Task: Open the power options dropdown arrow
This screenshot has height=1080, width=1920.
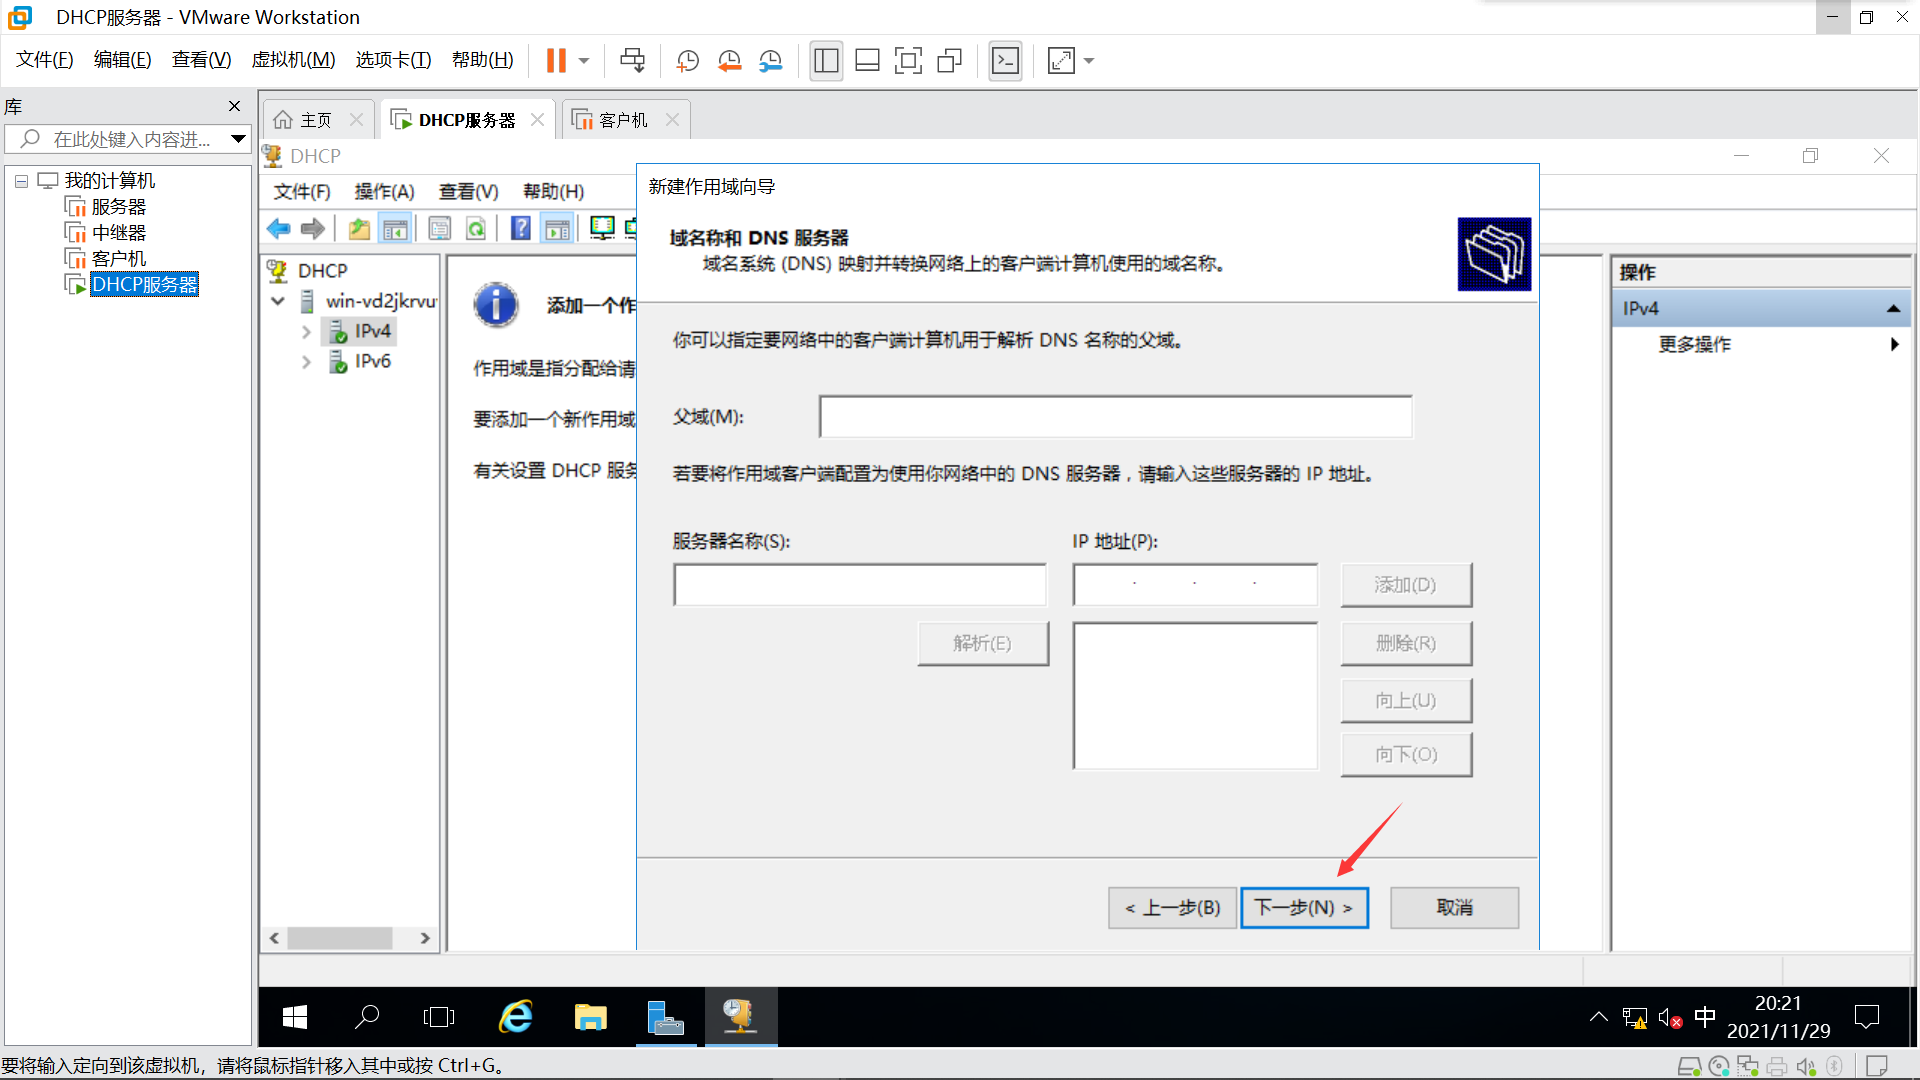Action: (584, 61)
